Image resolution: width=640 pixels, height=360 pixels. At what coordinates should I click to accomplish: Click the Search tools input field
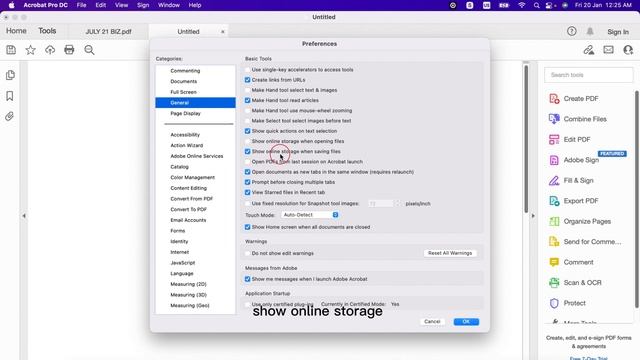(589, 75)
